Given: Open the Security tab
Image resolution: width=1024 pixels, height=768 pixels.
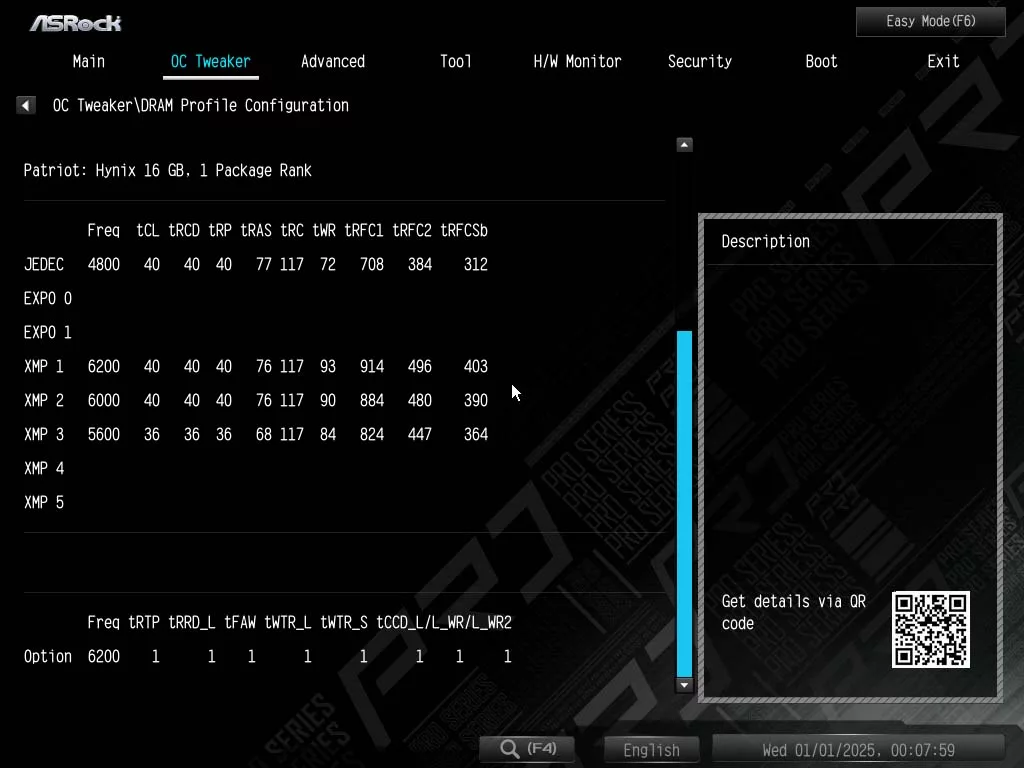Looking at the screenshot, I should tap(699, 61).
